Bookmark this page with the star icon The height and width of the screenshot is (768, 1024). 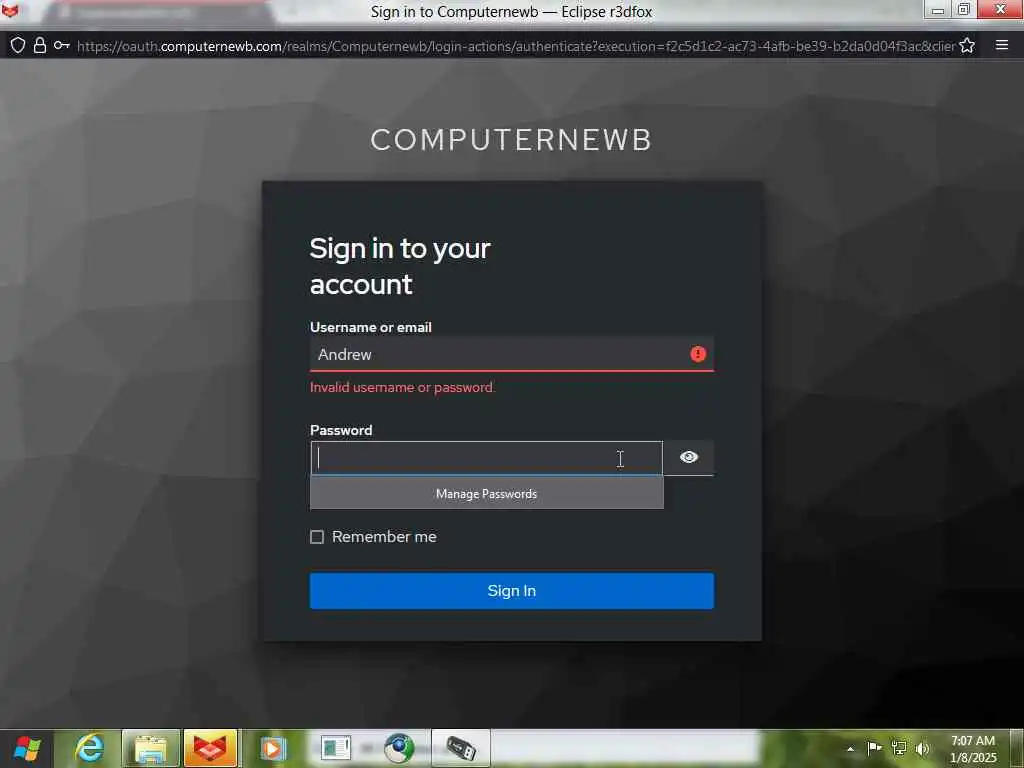(967, 45)
